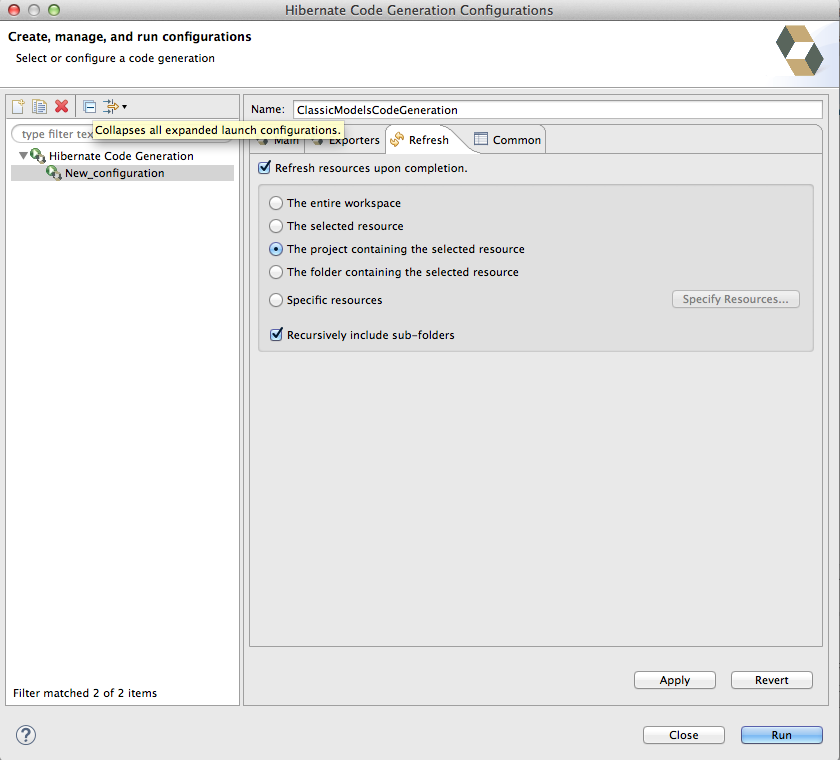Choose project containing the selected resource

pyautogui.click(x=276, y=249)
